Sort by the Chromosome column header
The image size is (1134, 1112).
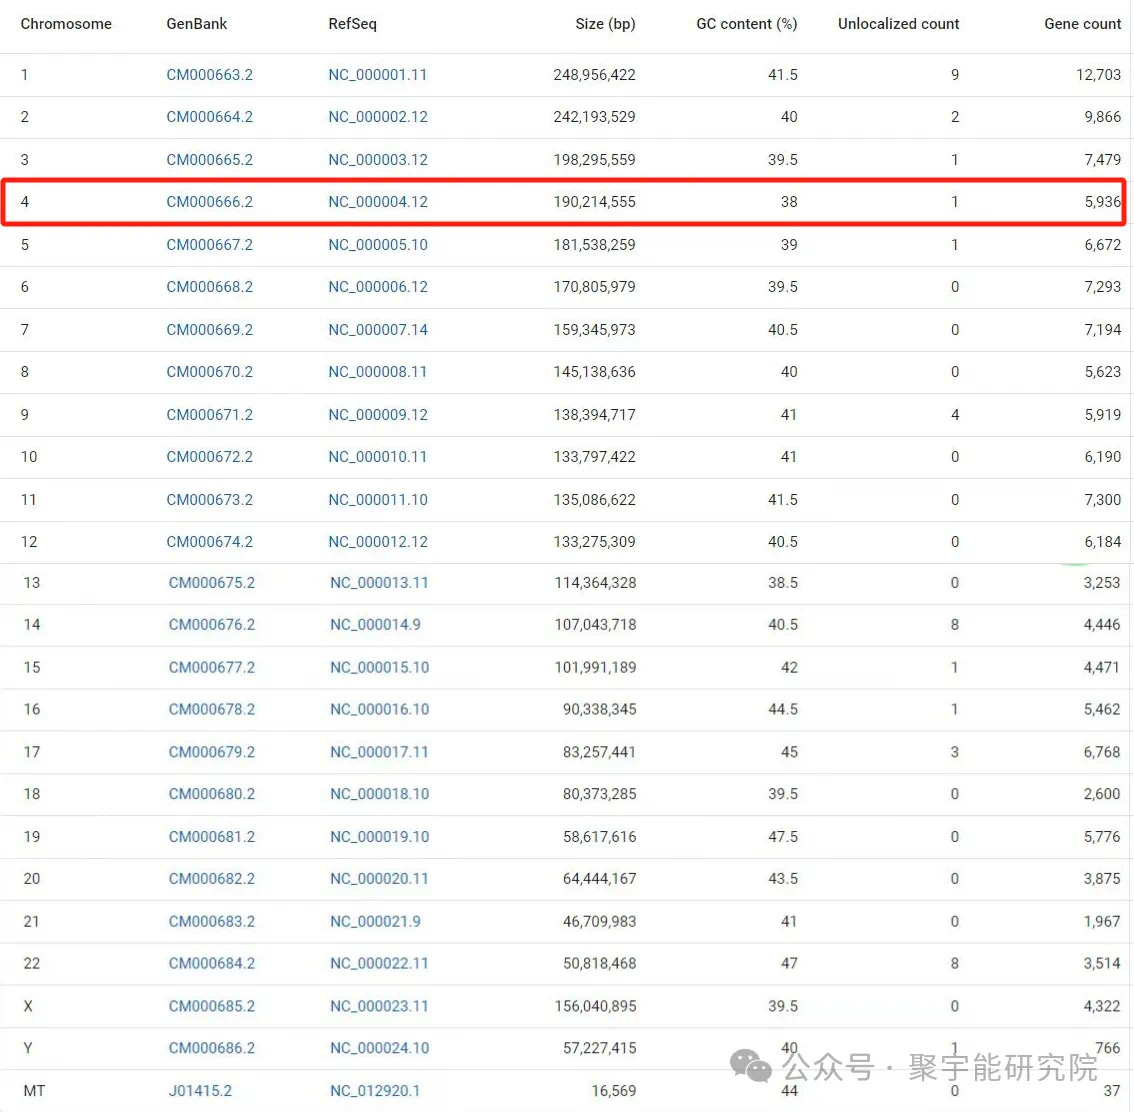(x=66, y=23)
